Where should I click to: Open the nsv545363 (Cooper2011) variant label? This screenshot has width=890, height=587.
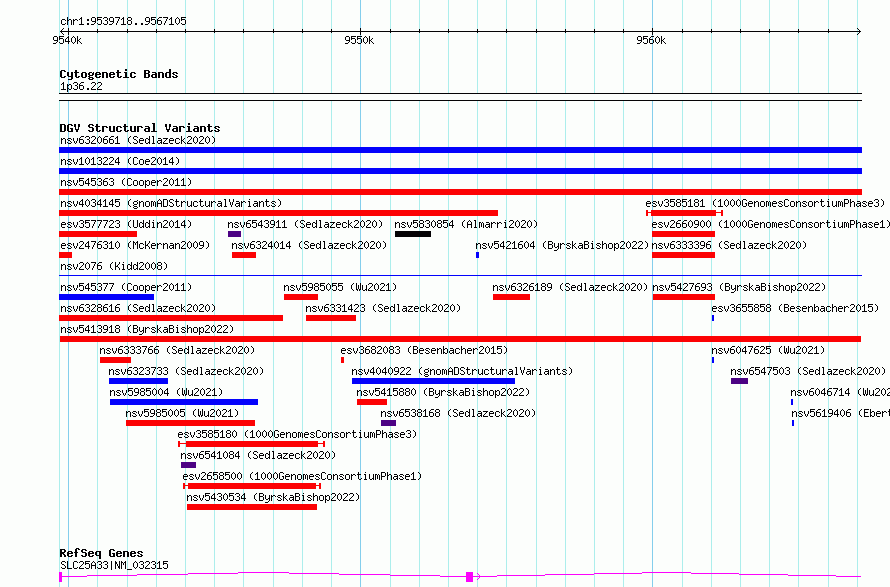click(126, 182)
